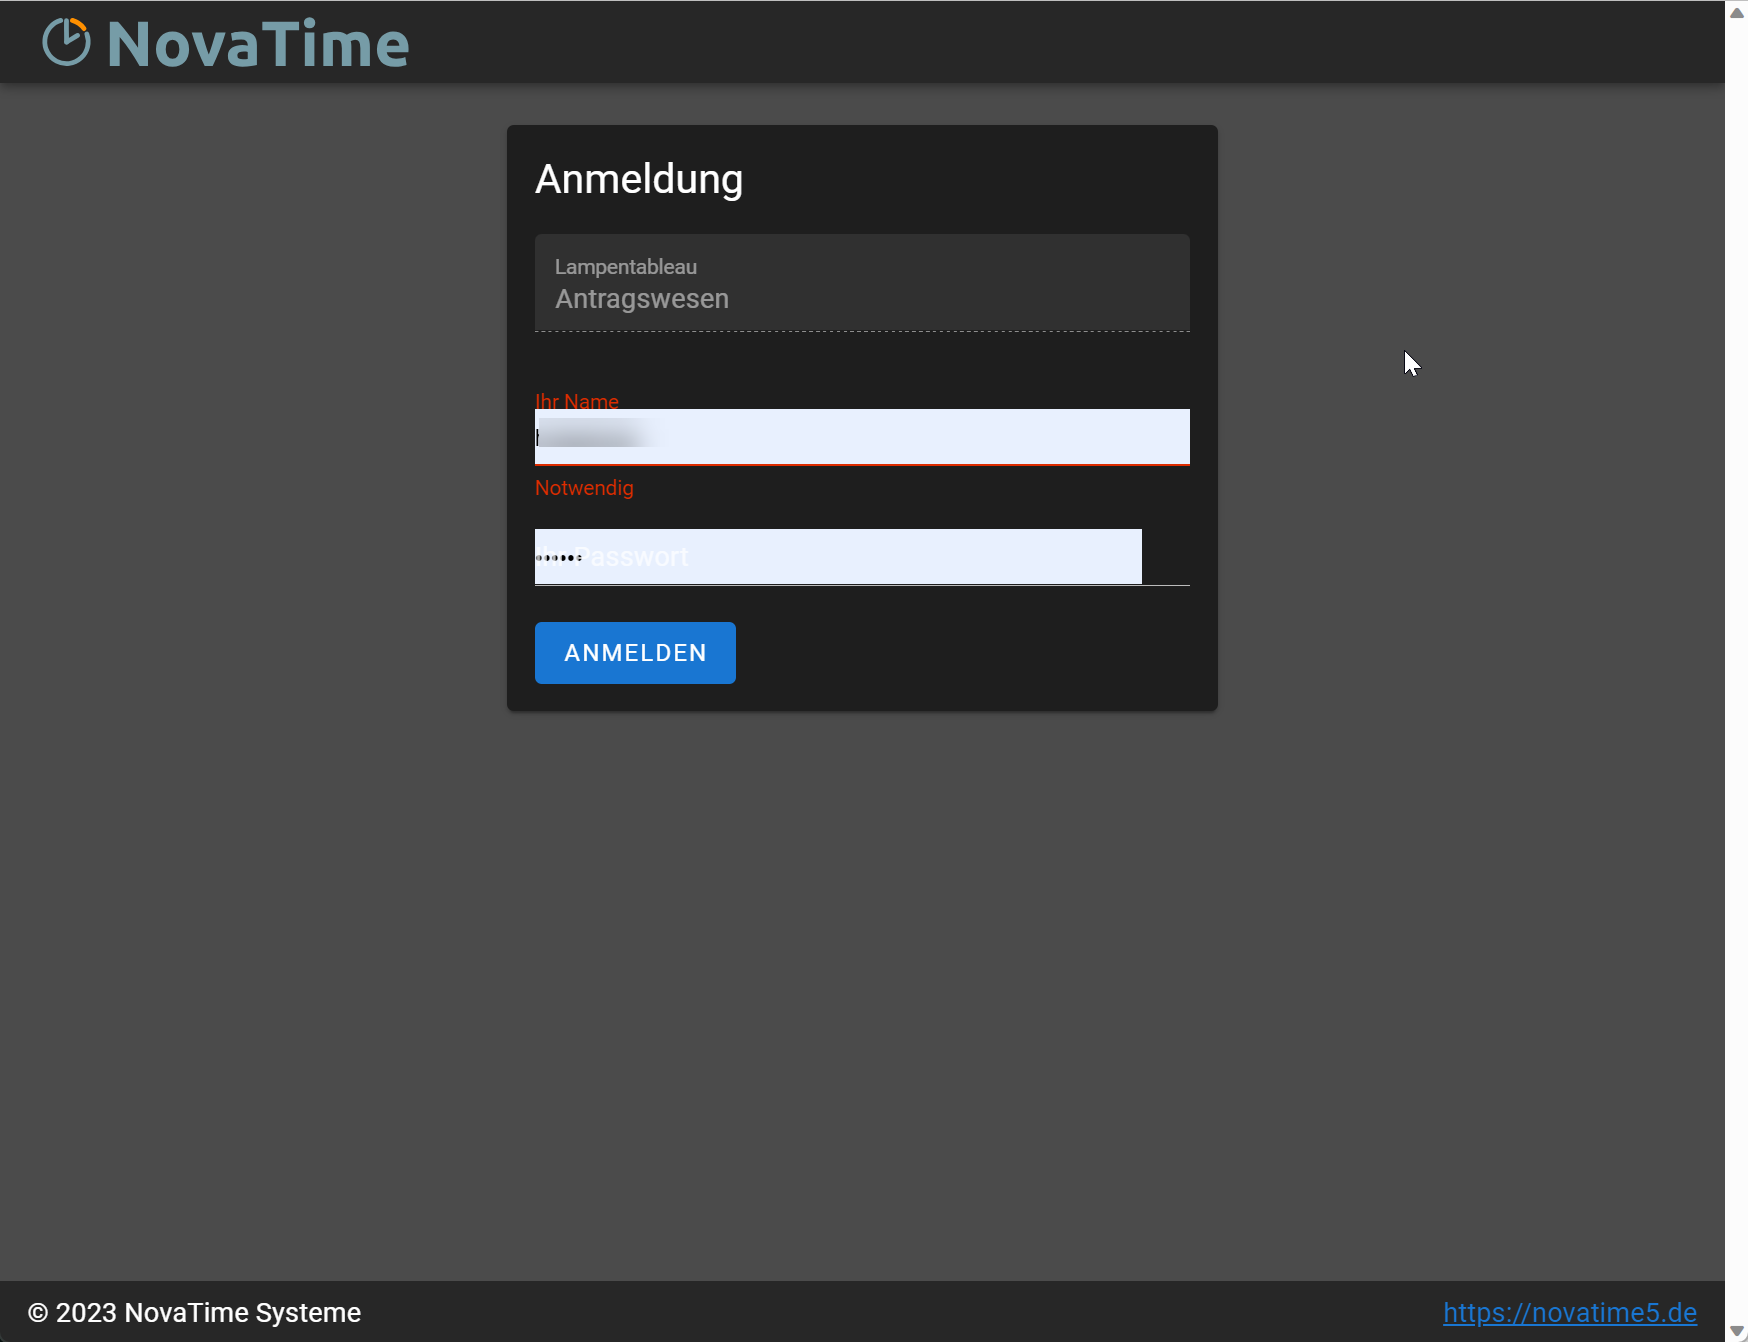Click the © 2023 NovaTime Systeme footer text
The image size is (1748, 1342).
pyautogui.click(x=195, y=1312)
